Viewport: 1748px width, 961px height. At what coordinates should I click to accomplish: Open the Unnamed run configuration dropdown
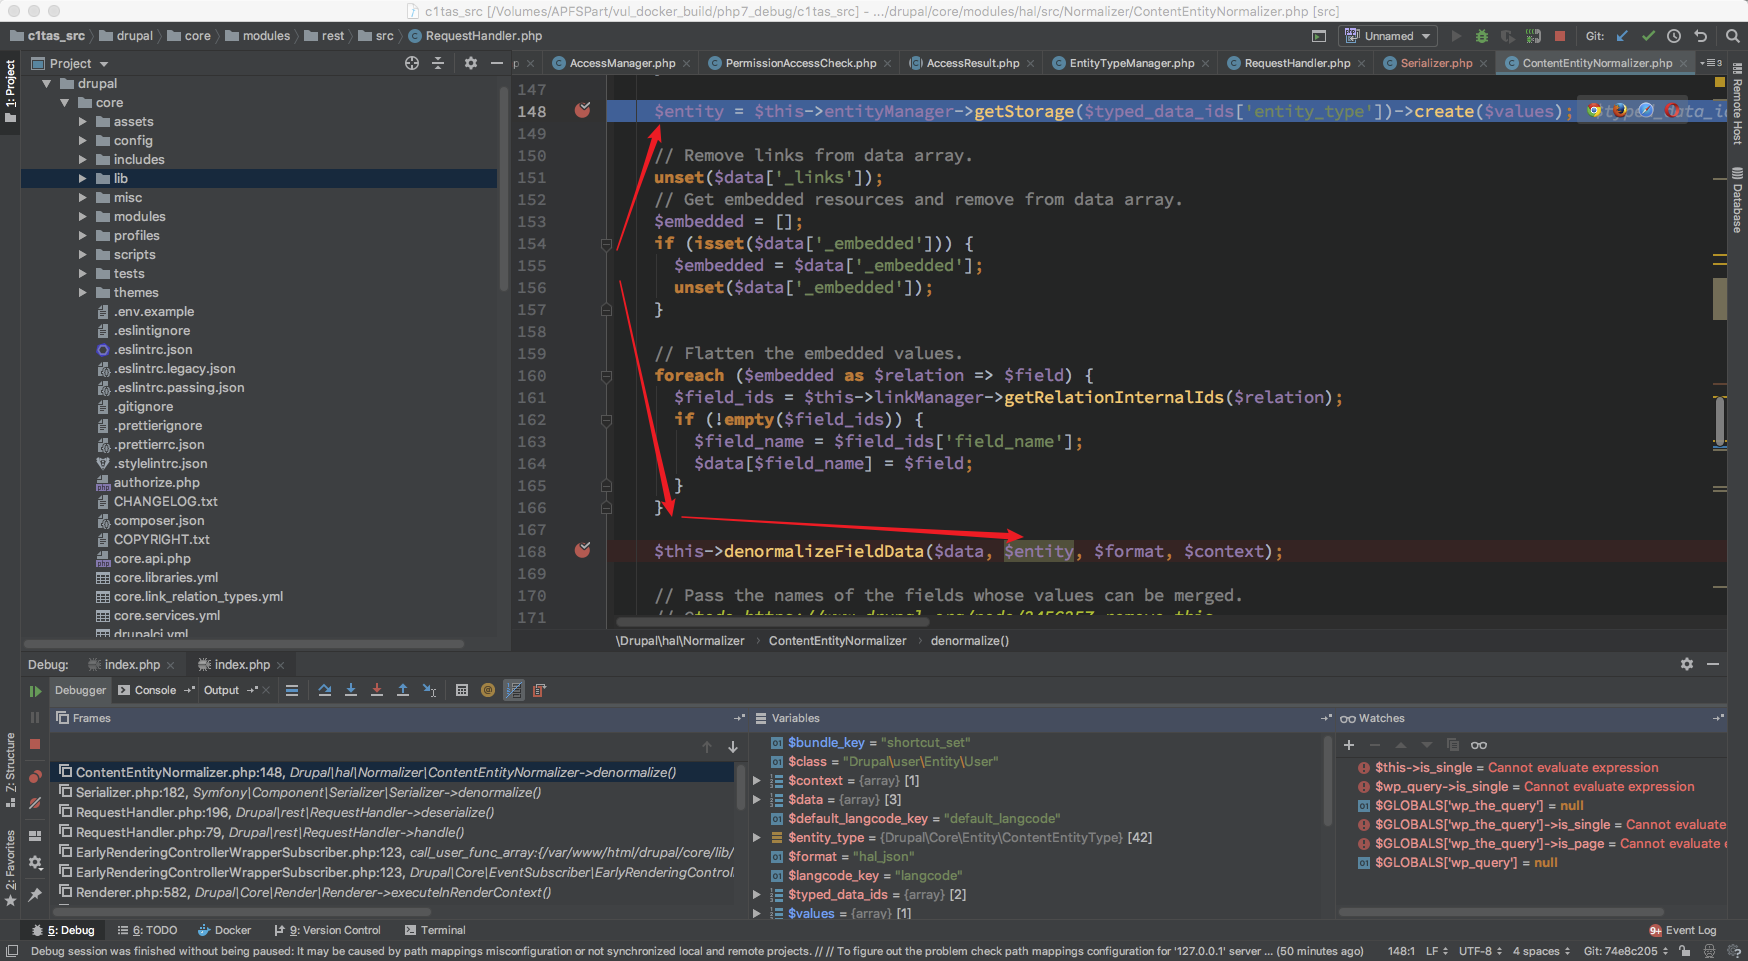(1389, 36)
